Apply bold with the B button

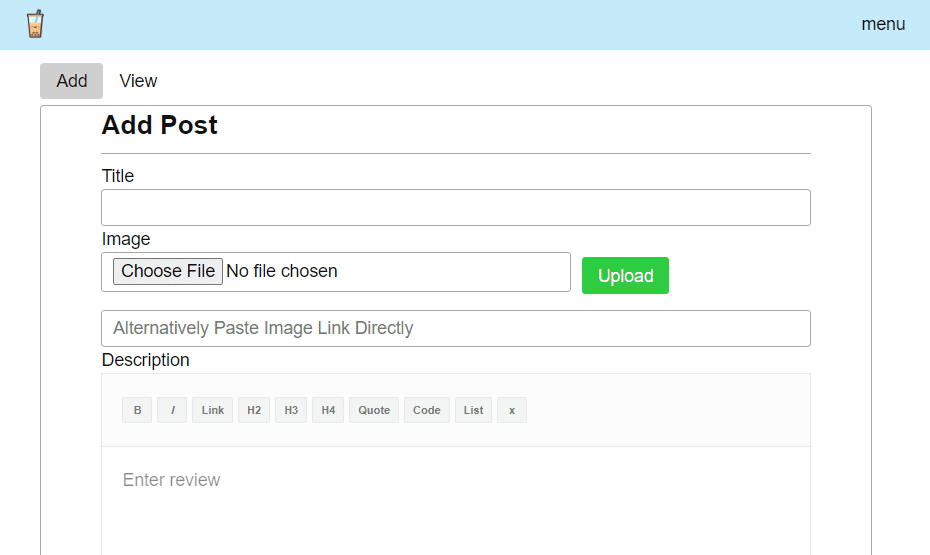[137, 410]
